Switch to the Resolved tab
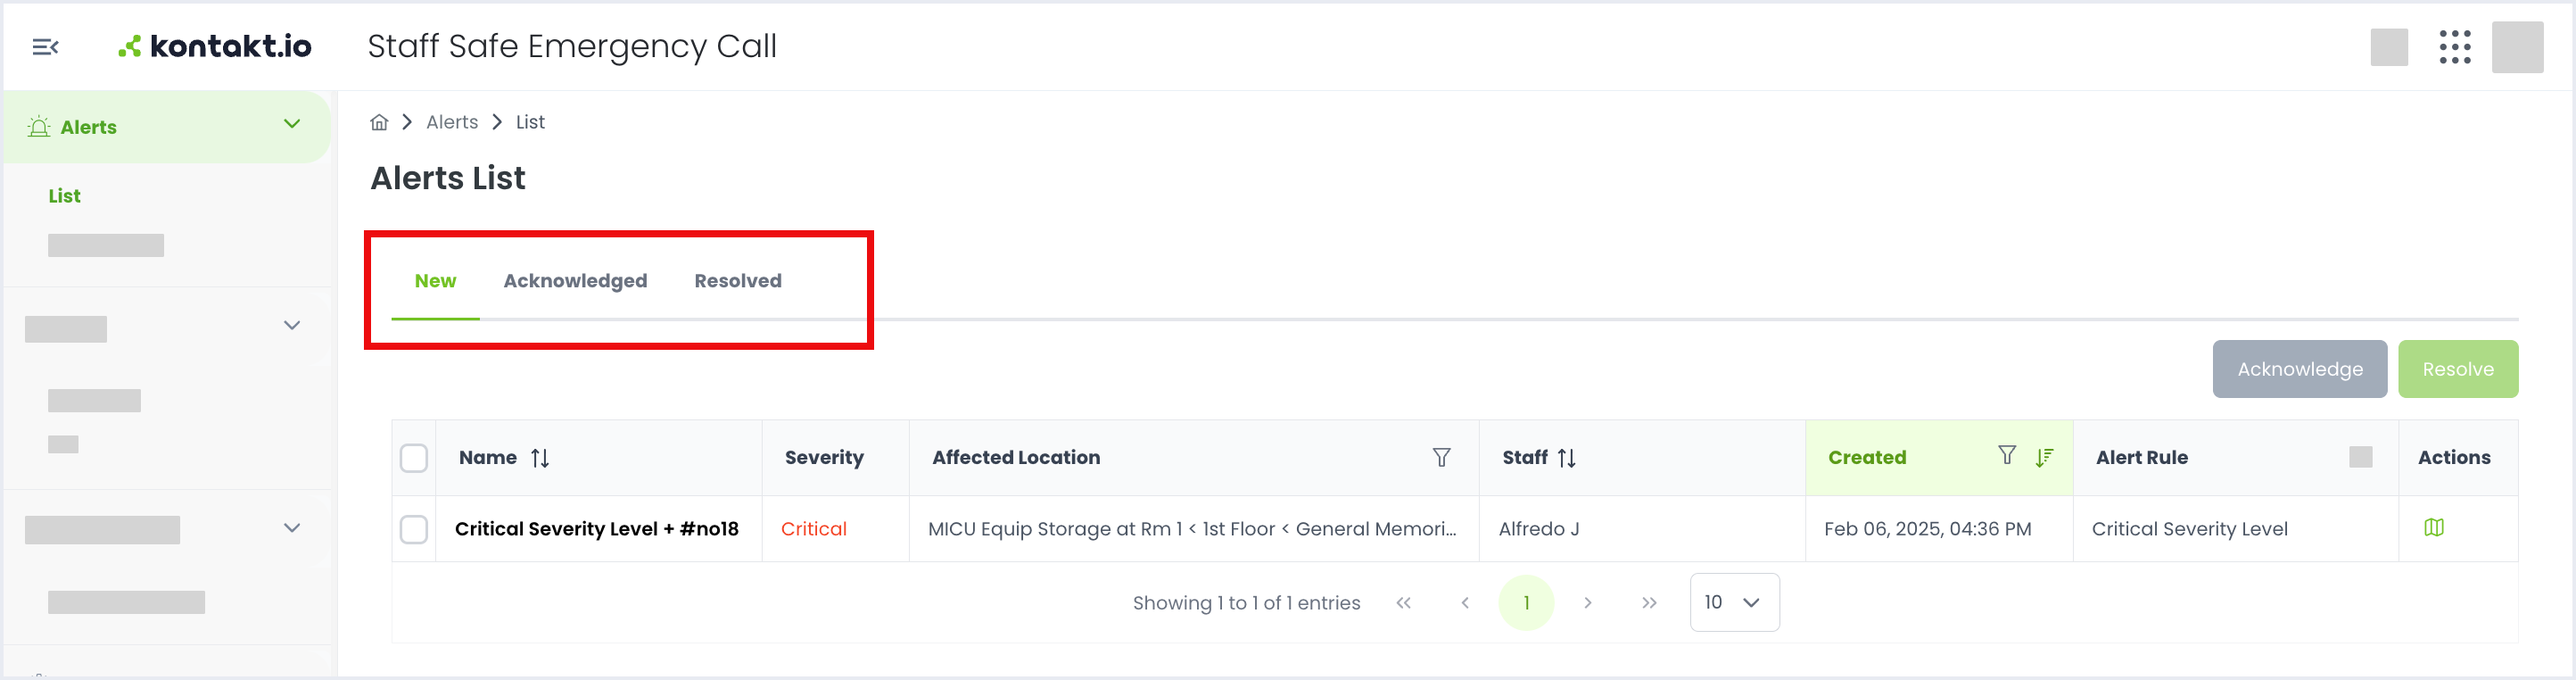This screenshot has width=2576, height=680. point(738,281)
